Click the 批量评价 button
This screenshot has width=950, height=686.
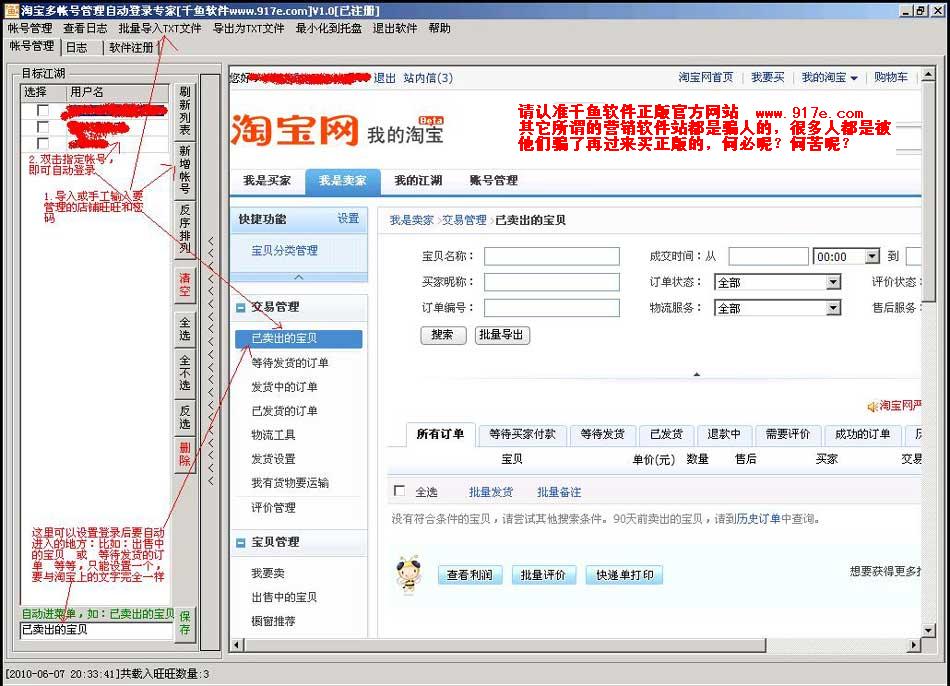543,574
